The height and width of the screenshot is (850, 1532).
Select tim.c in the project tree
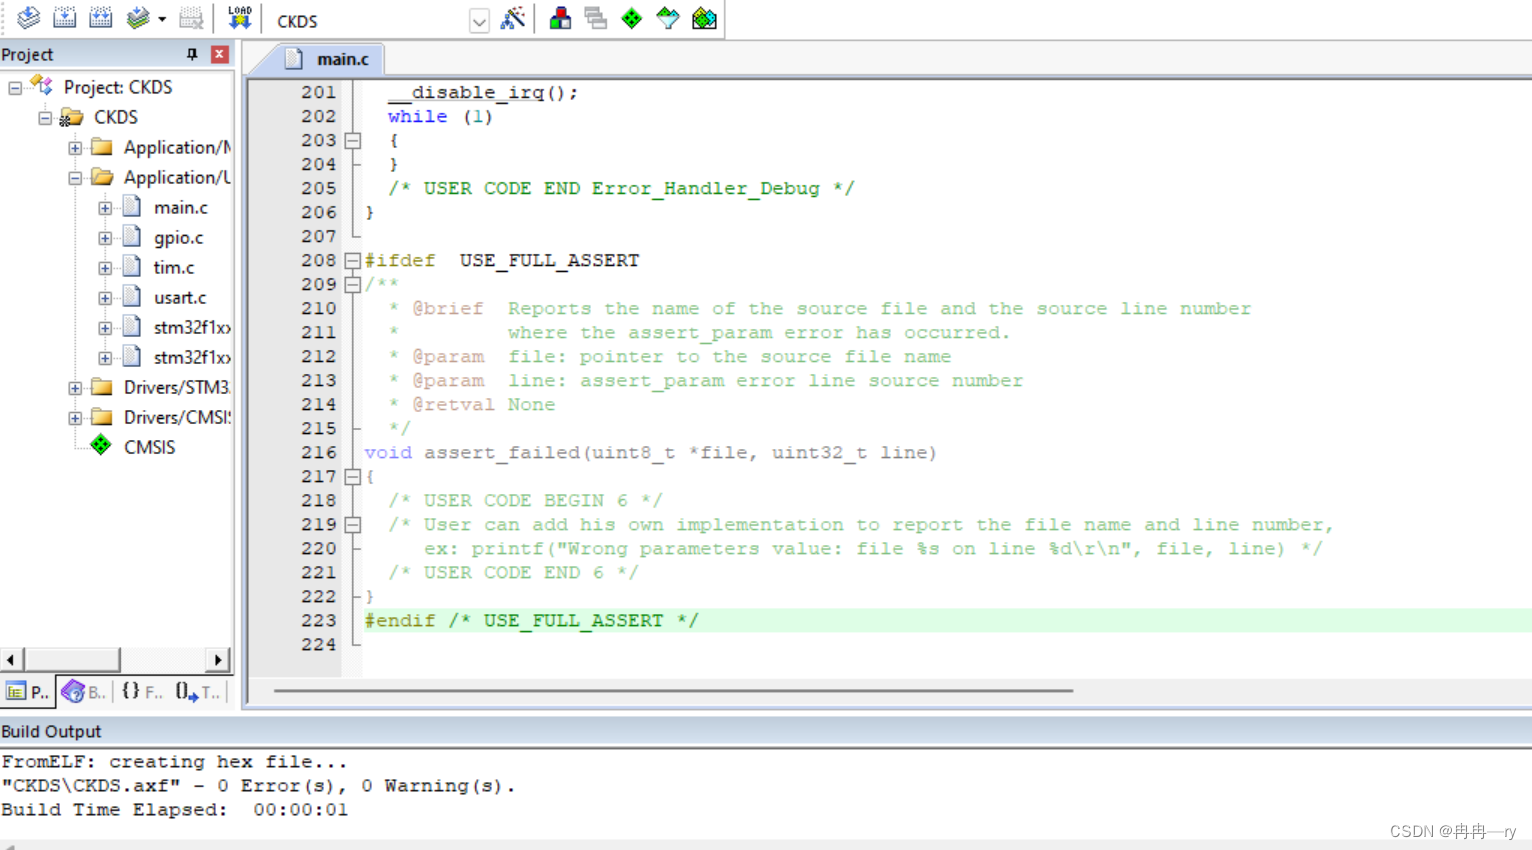pos(174,267)
